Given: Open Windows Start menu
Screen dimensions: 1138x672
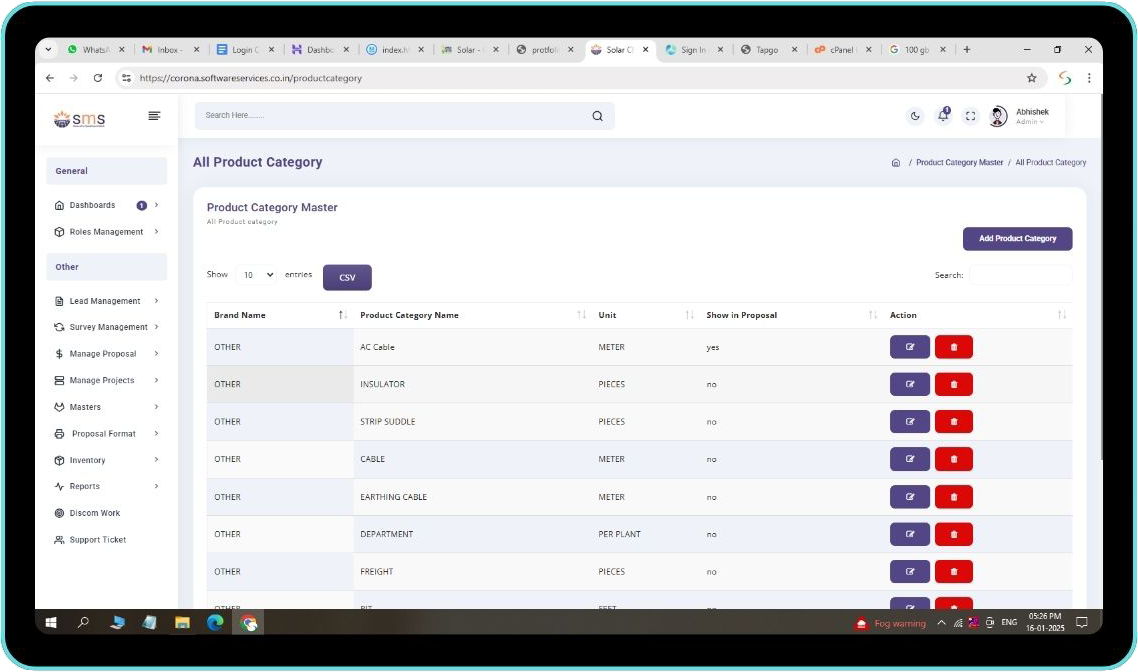Looking at the screenshot, I should (x=51, y=623).
